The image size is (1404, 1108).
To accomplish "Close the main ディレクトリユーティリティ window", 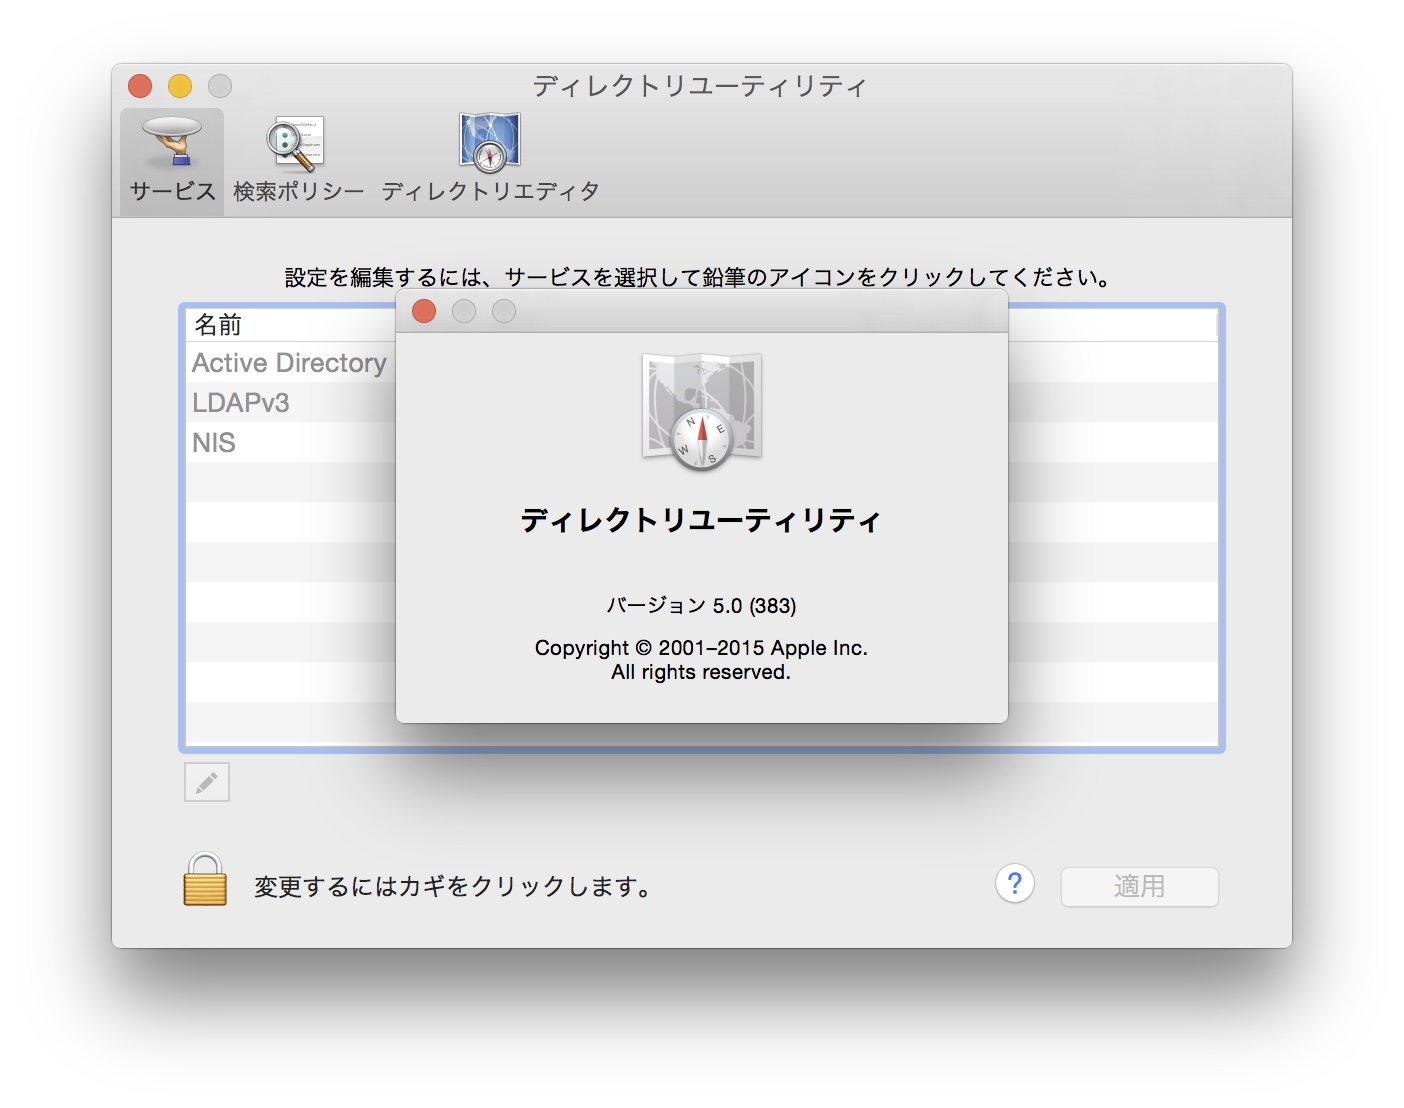I will [x=140, y=86].
